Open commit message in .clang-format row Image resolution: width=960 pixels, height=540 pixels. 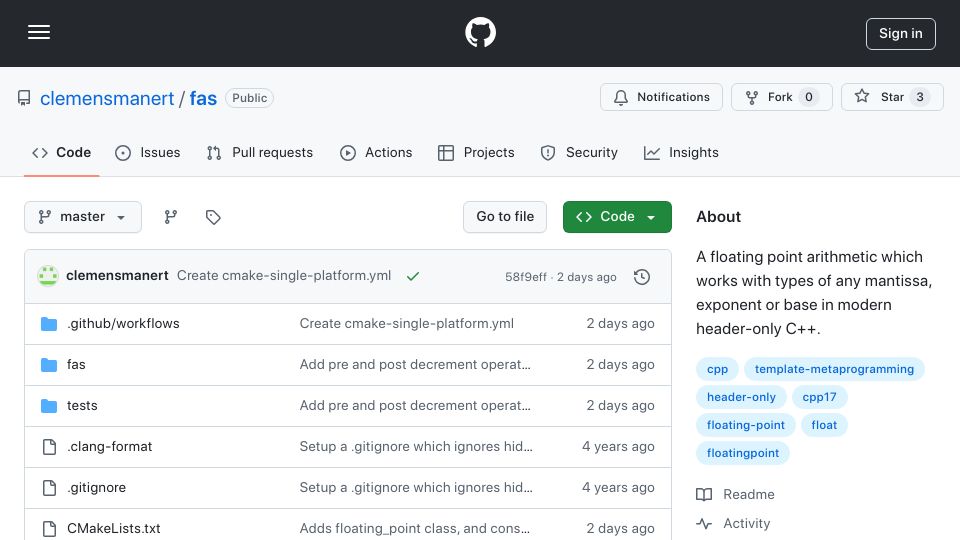(416, 446)
